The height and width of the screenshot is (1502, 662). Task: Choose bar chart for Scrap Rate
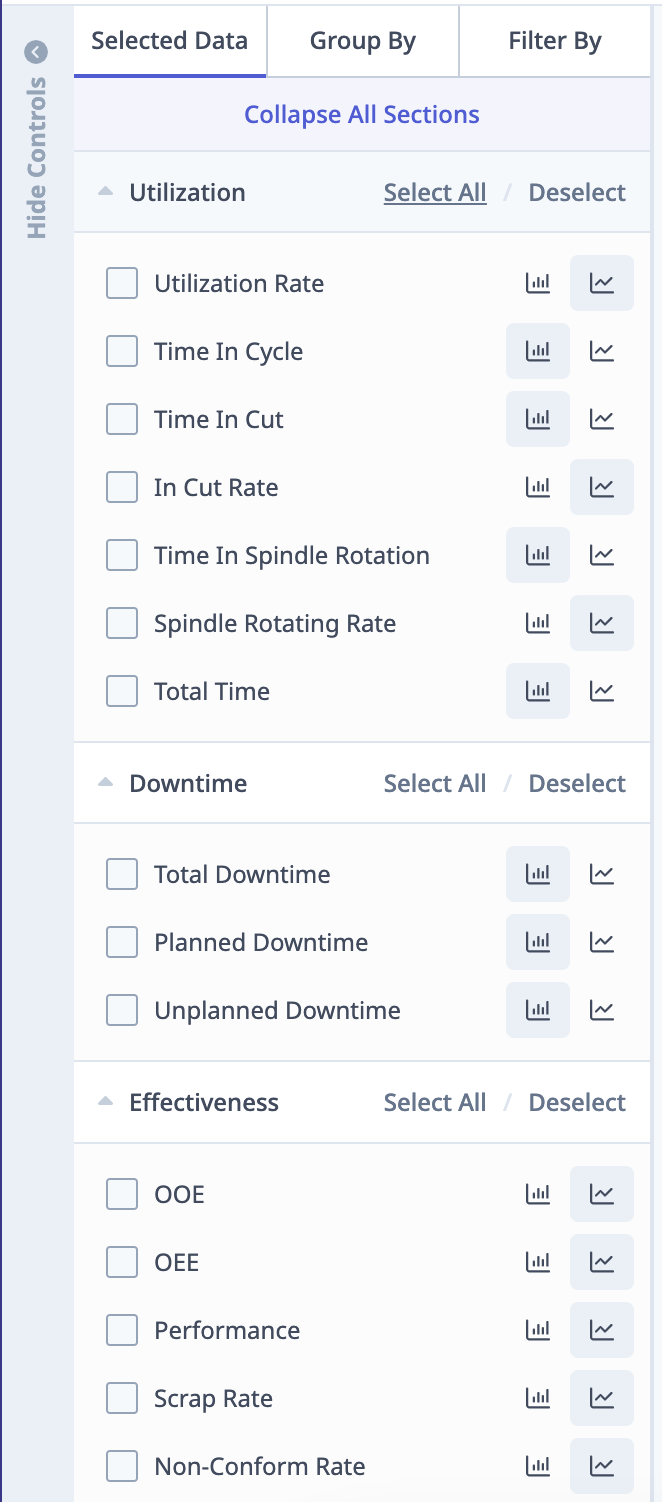pos(538,1398)
